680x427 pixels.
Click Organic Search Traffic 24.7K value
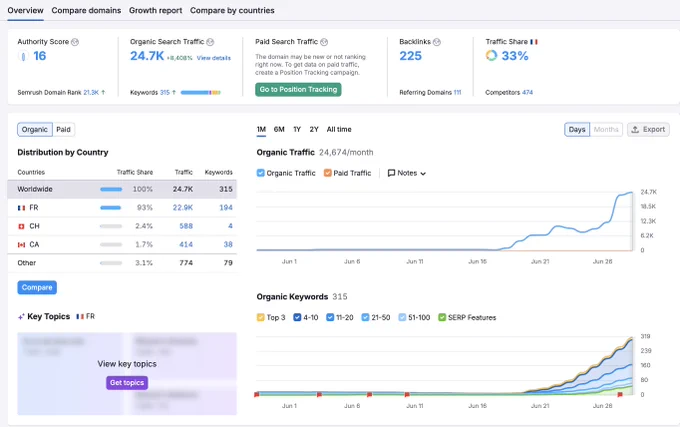pos(147,56)
